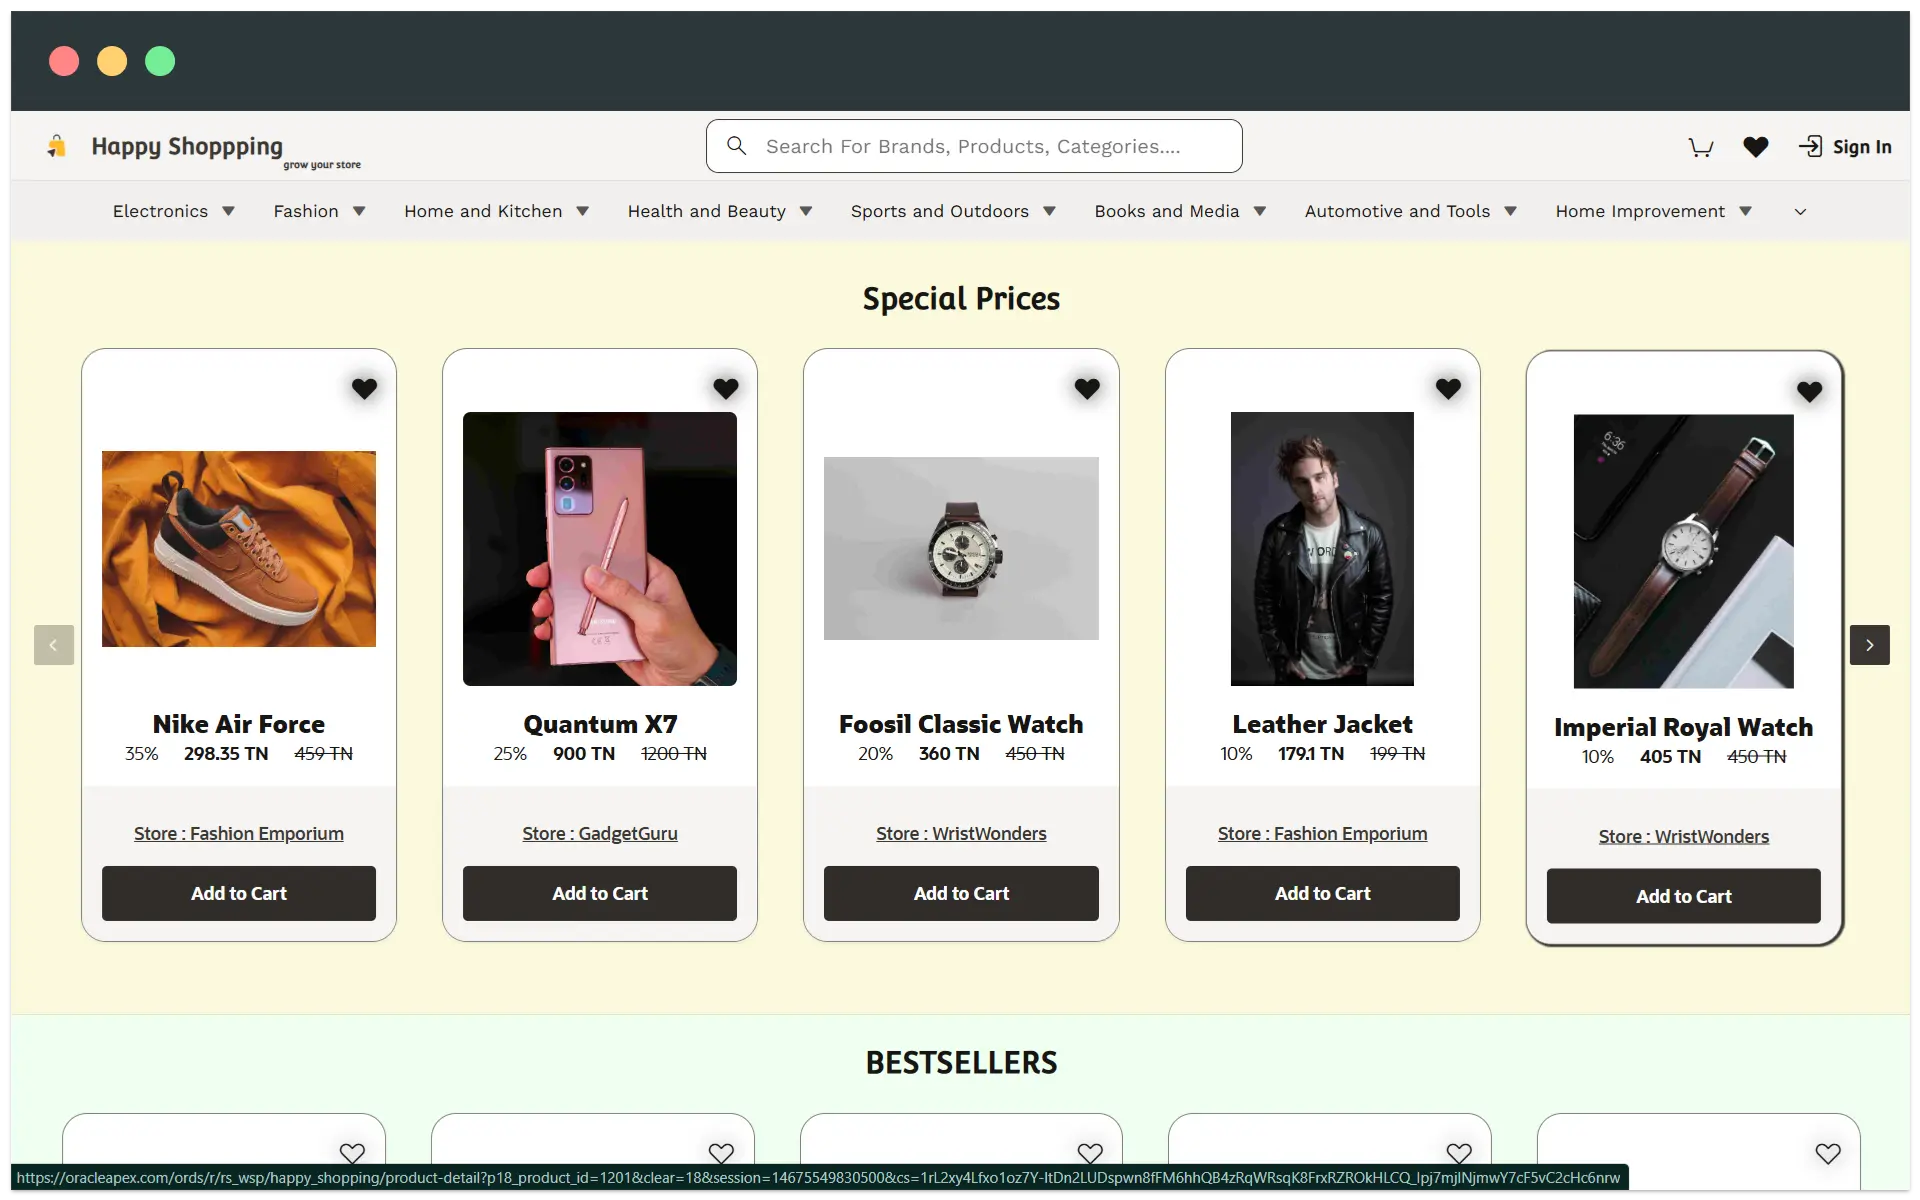Click the right carousel arrow
The height and width of the screenshot is (1200, 1920).
[1870, 645]
